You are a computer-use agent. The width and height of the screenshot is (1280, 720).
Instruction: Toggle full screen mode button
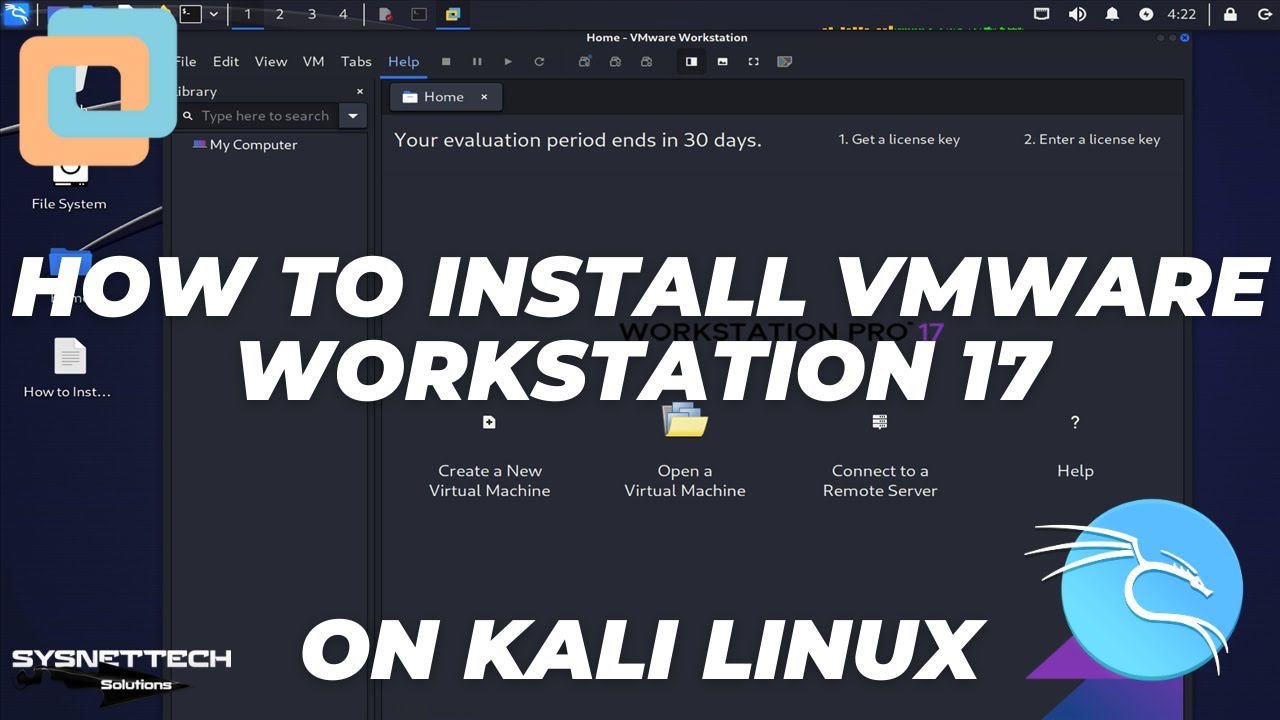pos(753,61)
